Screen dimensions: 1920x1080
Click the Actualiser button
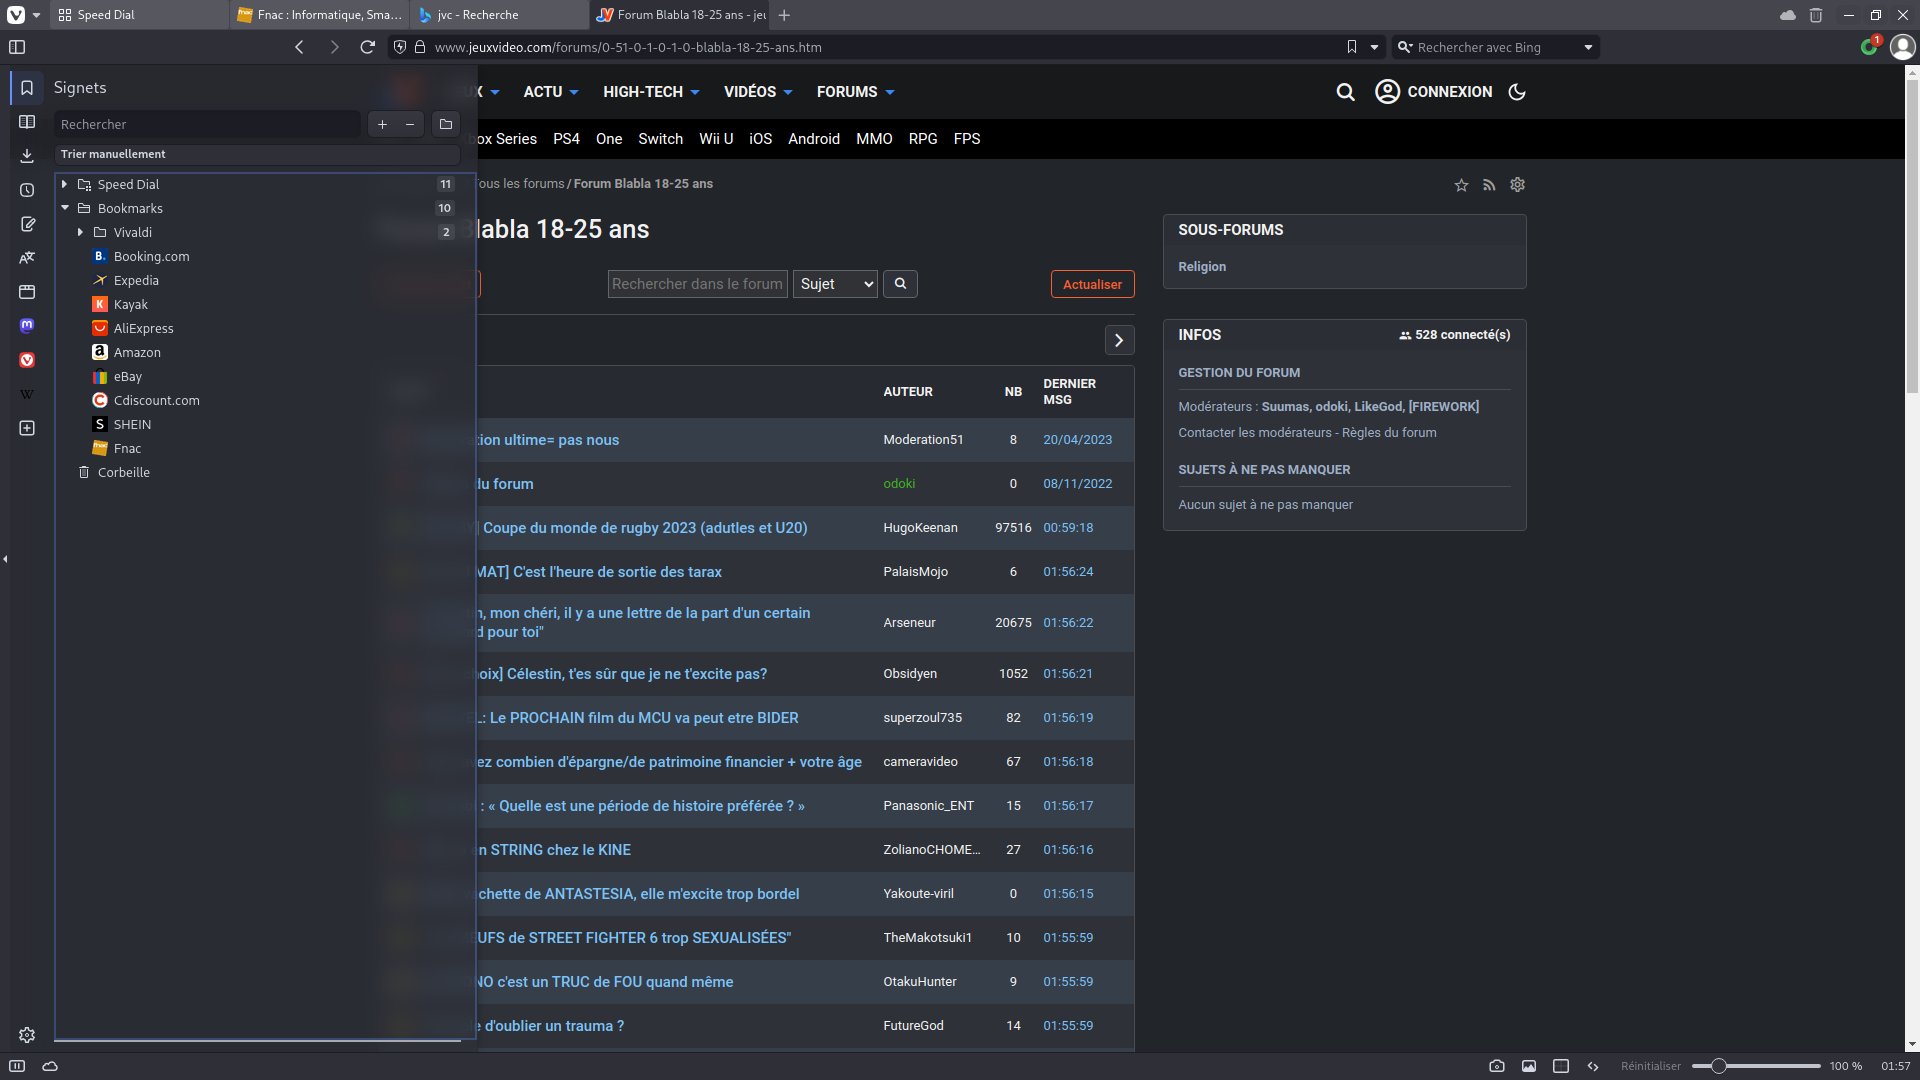pyautogui.click(x=1092, y=284)
